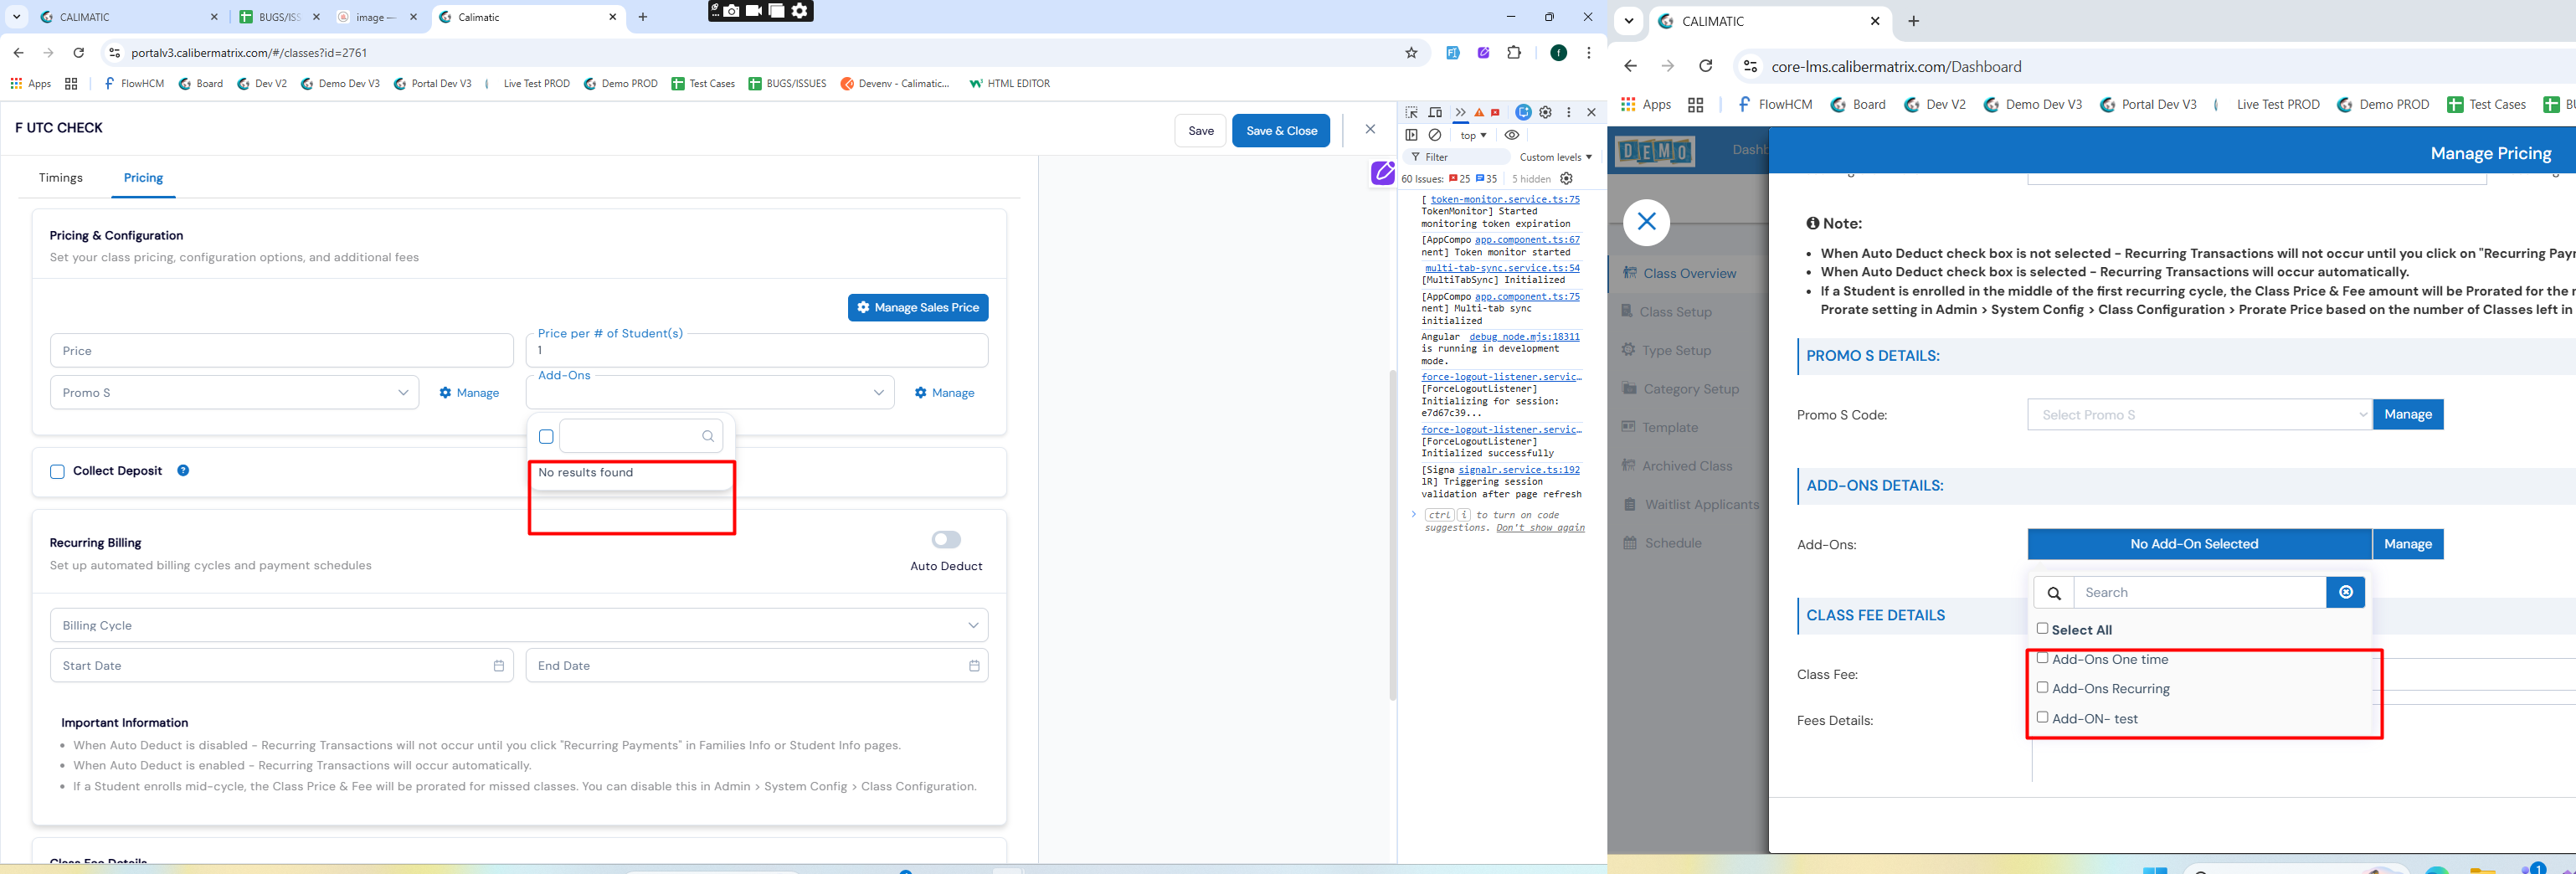2576x874 pixels.
Task: Open the DevTools more tabs chevron
Action: pos(1460,112)
